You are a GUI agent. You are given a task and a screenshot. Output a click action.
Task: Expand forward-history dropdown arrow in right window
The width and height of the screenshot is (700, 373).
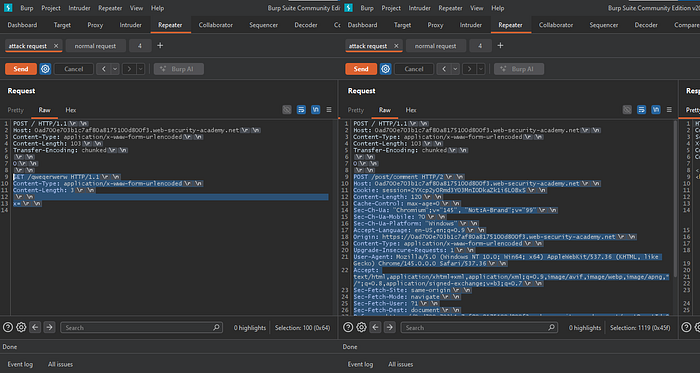click(x=481, y=69)
